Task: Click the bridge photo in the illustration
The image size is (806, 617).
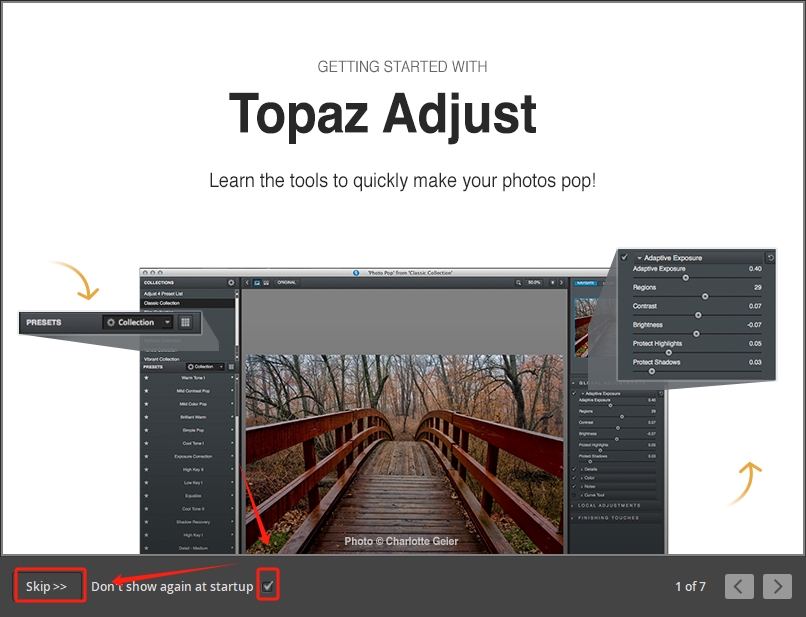Action: coord(405,453)
